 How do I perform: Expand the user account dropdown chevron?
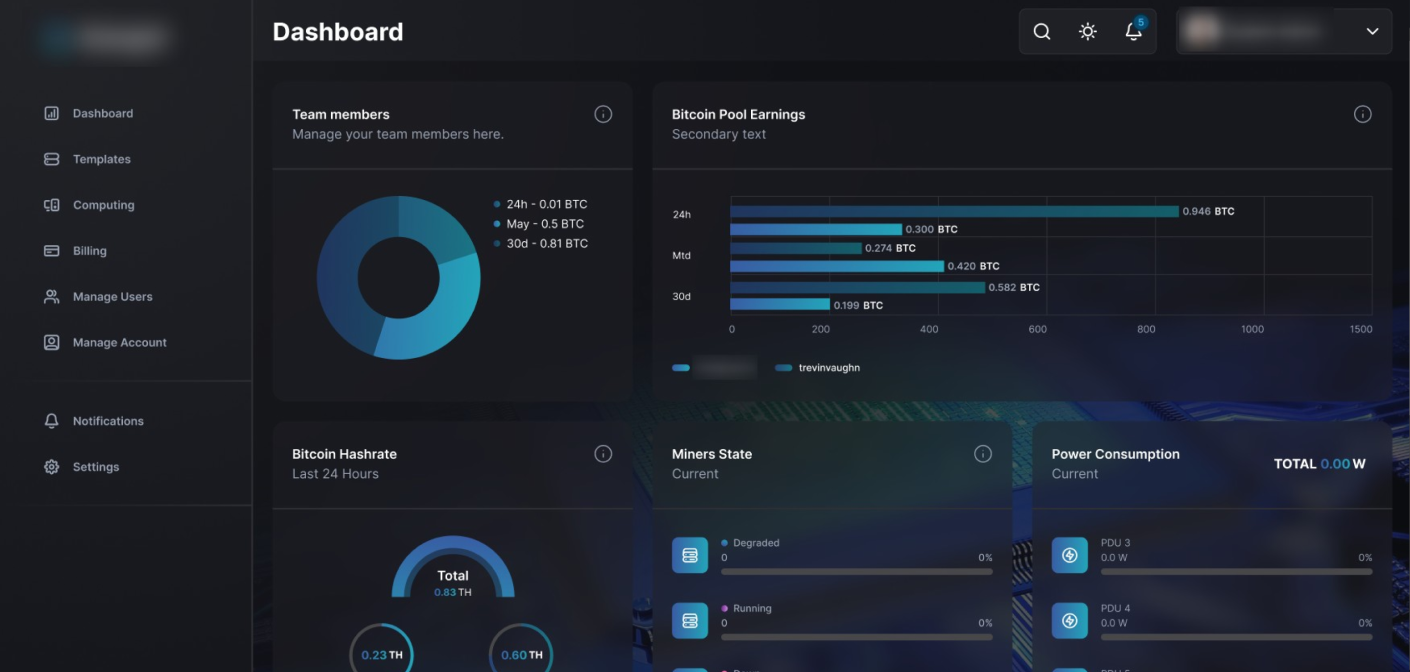[x=1372, y=32]
